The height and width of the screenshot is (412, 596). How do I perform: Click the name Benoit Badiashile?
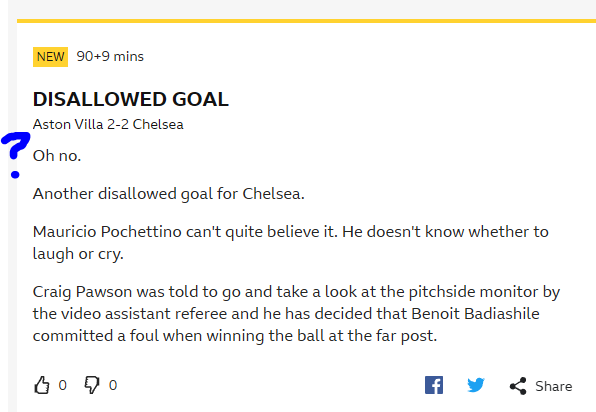pyautogui.click(x=475, y=314)
